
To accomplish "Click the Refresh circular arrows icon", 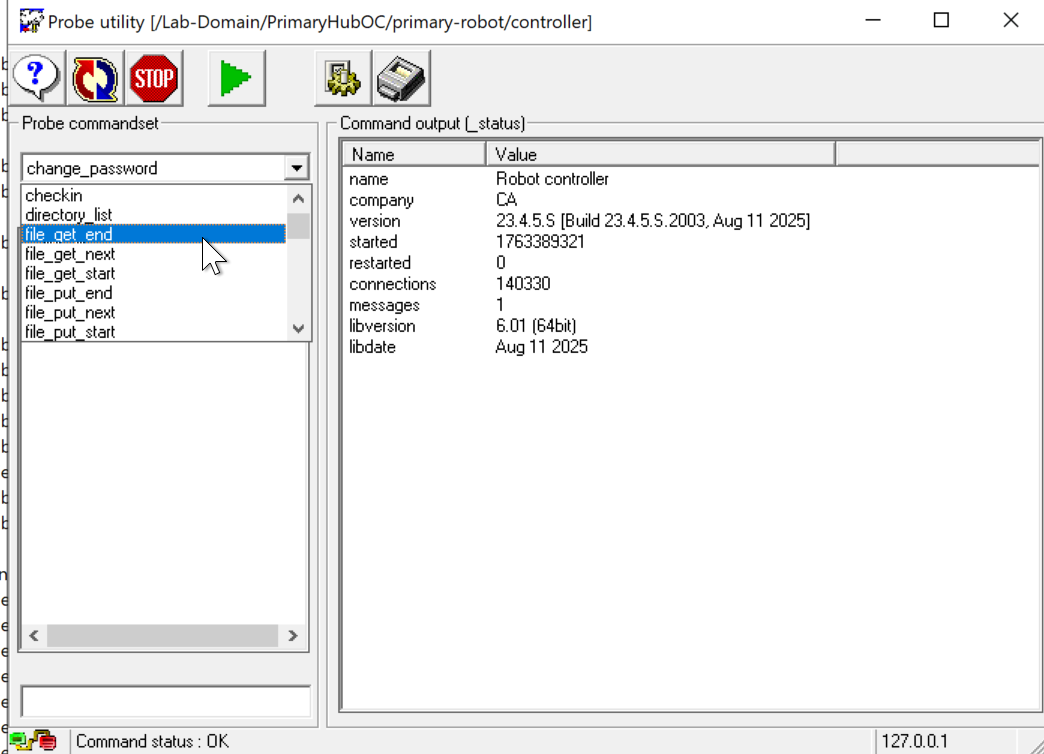I will tap(96, 78).
